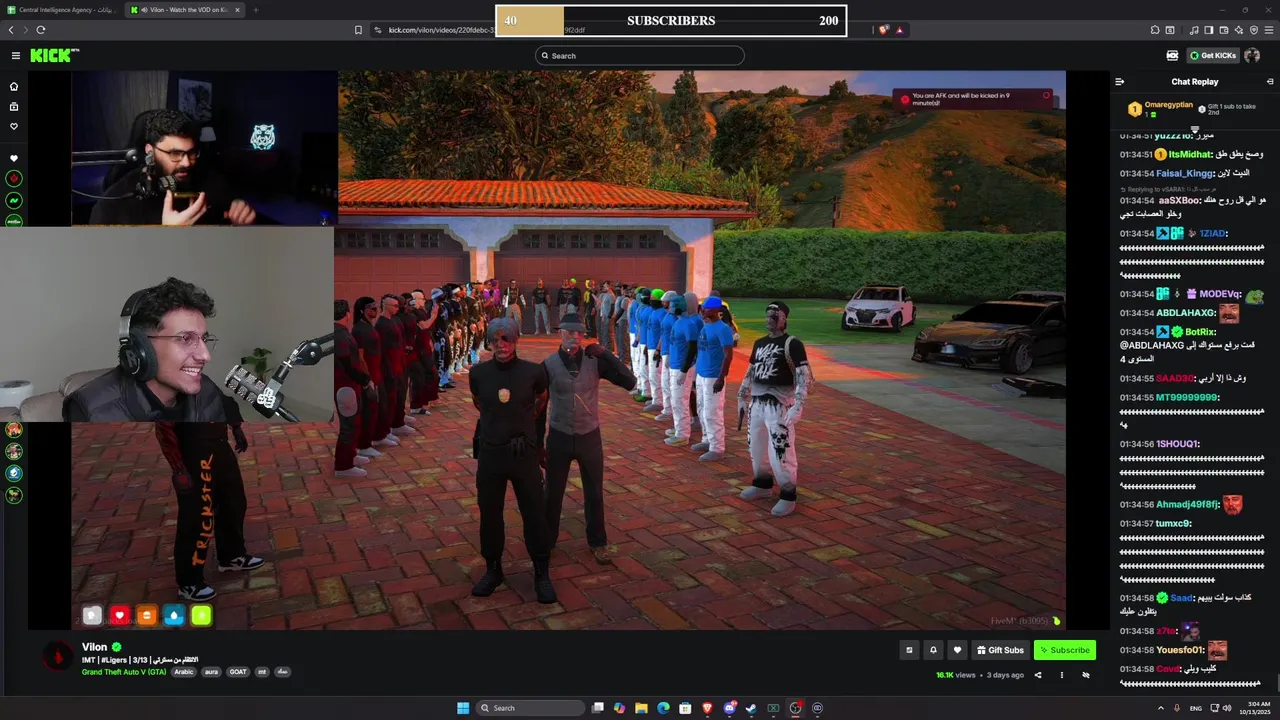Select the aura tag
The image size is (1280, 720).
pyautogui.click(x=211, y=672)
